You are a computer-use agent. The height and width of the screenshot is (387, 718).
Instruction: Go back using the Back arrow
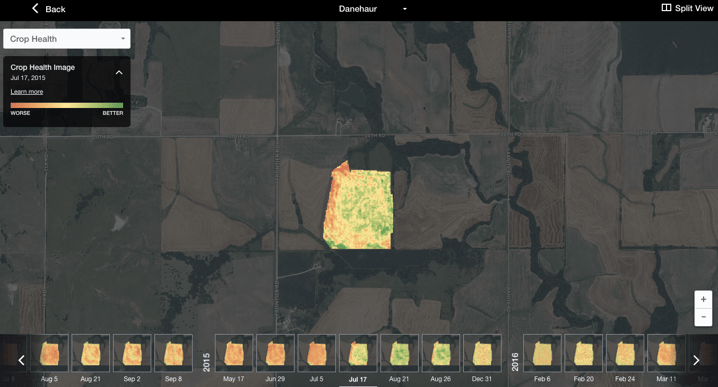coord(48,9)
